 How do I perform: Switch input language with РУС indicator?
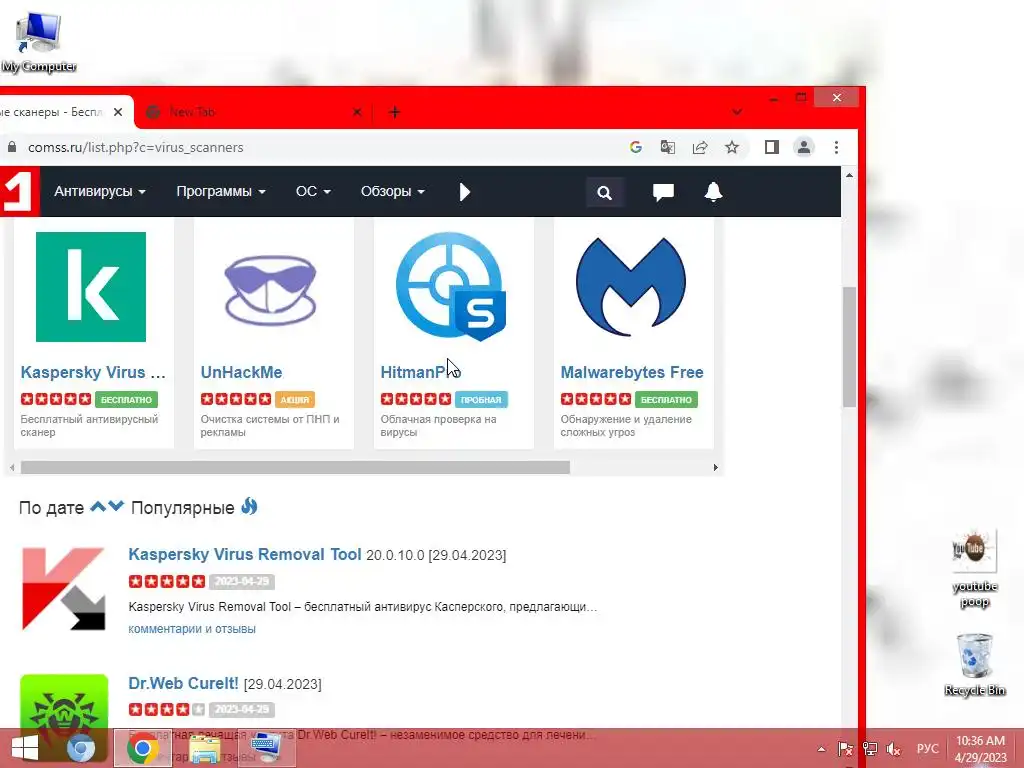click(x=927, y=749)
